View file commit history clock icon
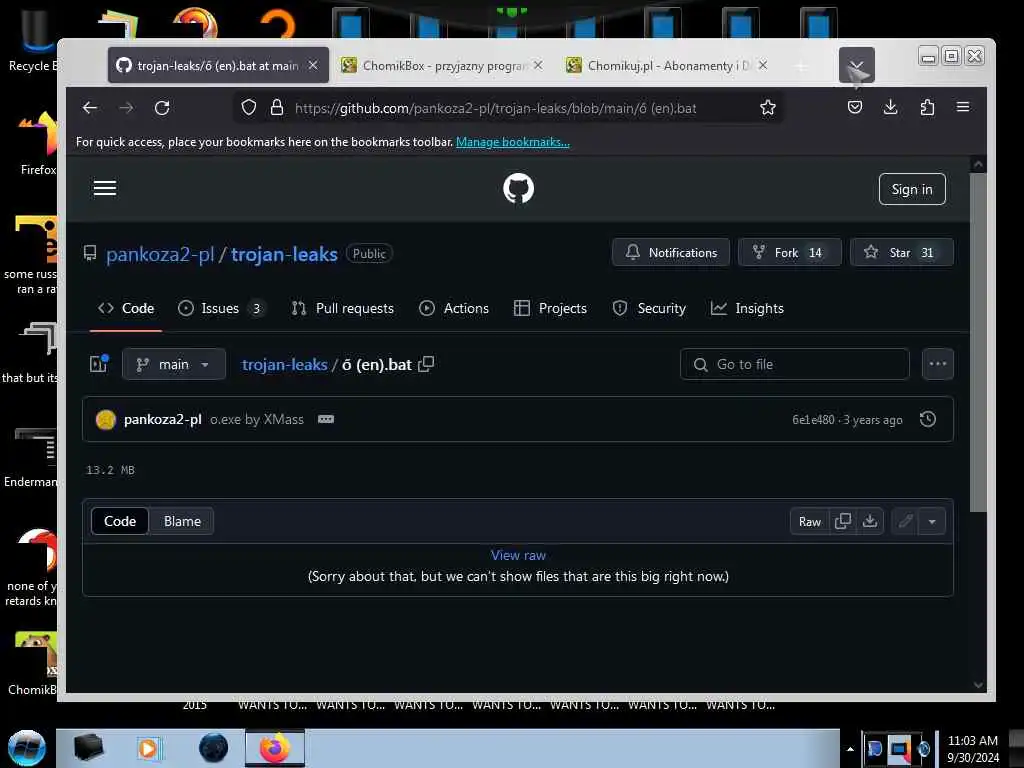Screen dimensions: 1024x768 click(928, 419)
